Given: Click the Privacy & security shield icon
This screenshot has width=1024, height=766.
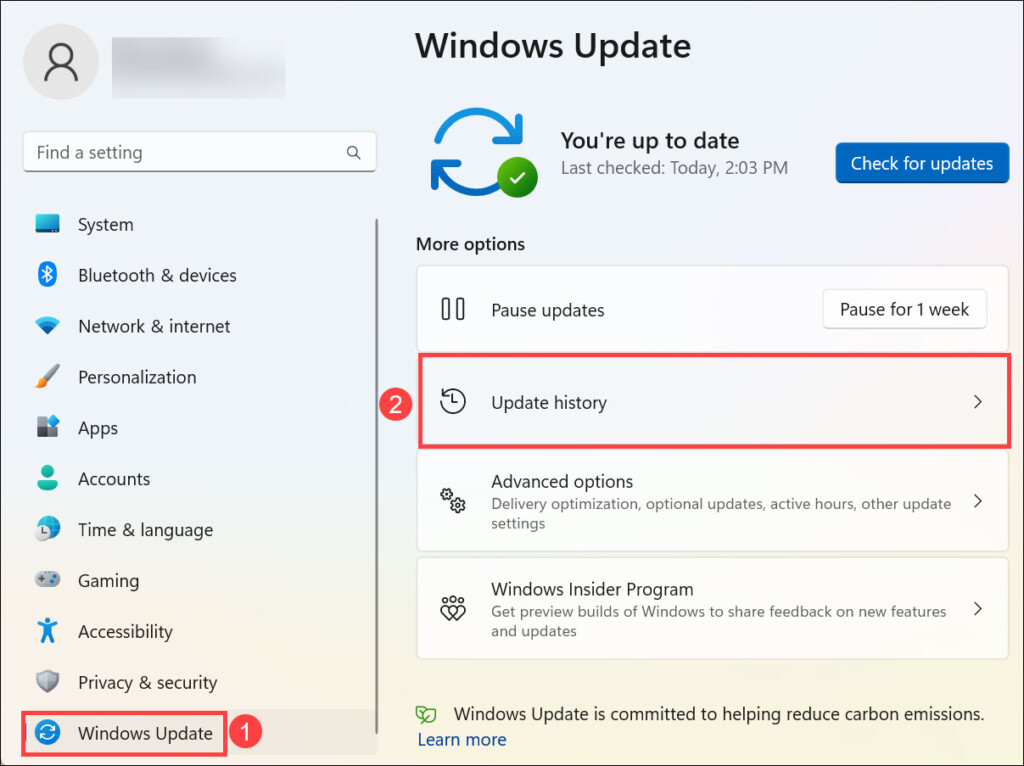Looking at the screenshot, I should coord(47,682).
